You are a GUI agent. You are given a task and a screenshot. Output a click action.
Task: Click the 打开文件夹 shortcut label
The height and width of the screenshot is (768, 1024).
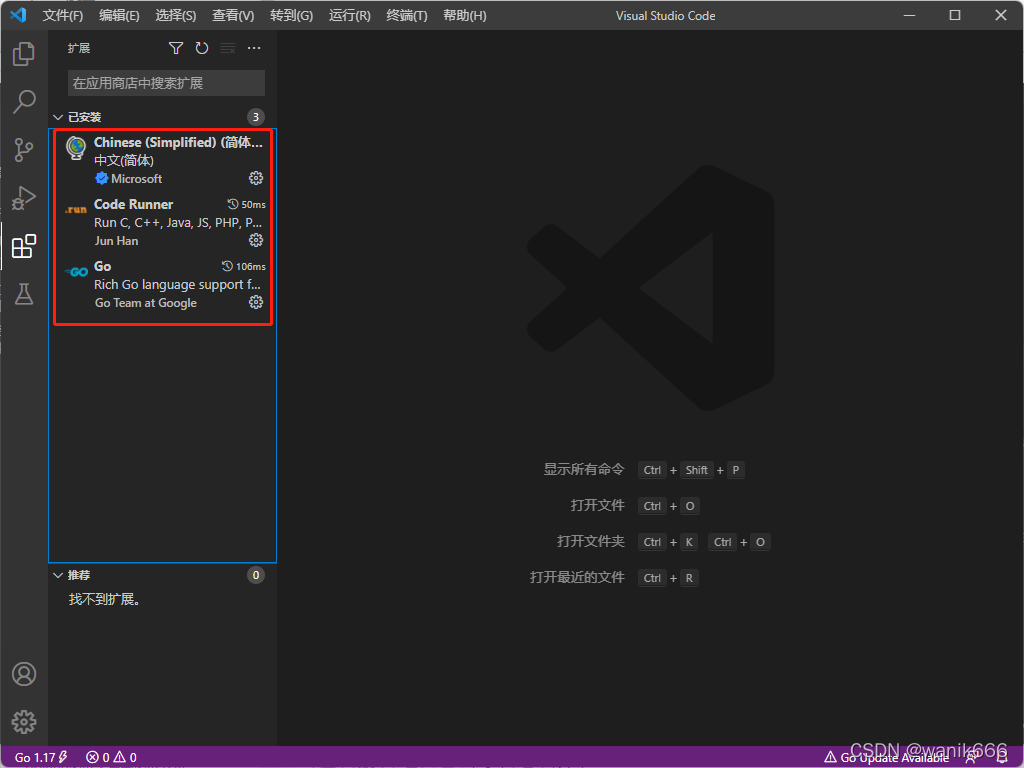(590, 541)
